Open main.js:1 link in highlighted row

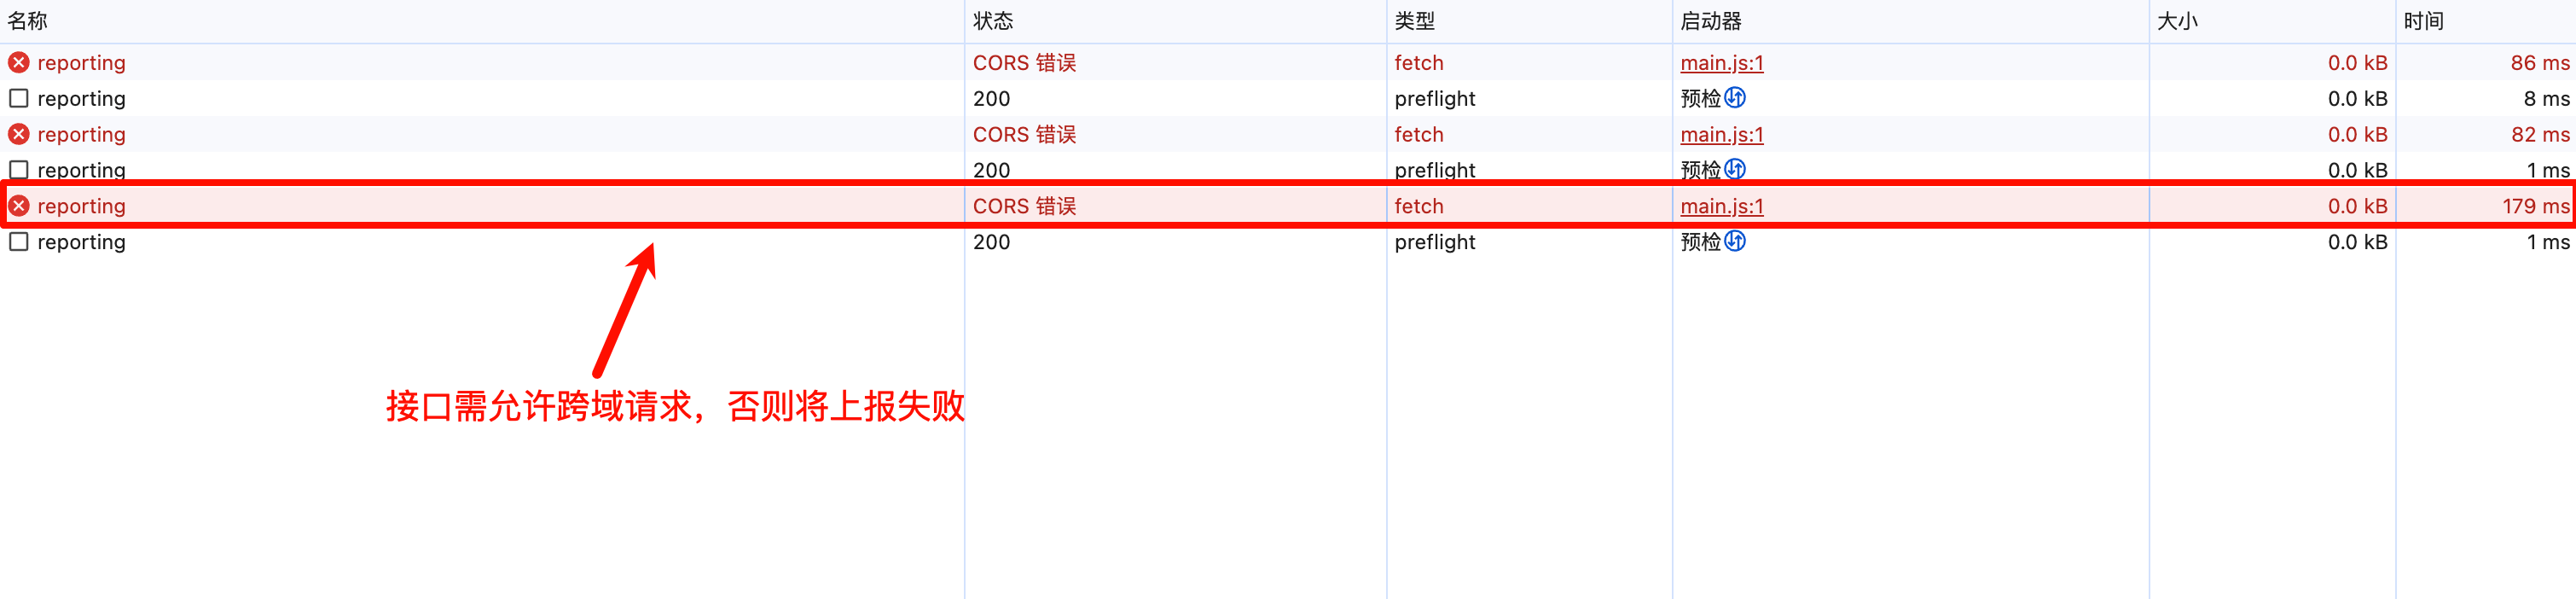pyautogui.click(x=1722, y=206)
